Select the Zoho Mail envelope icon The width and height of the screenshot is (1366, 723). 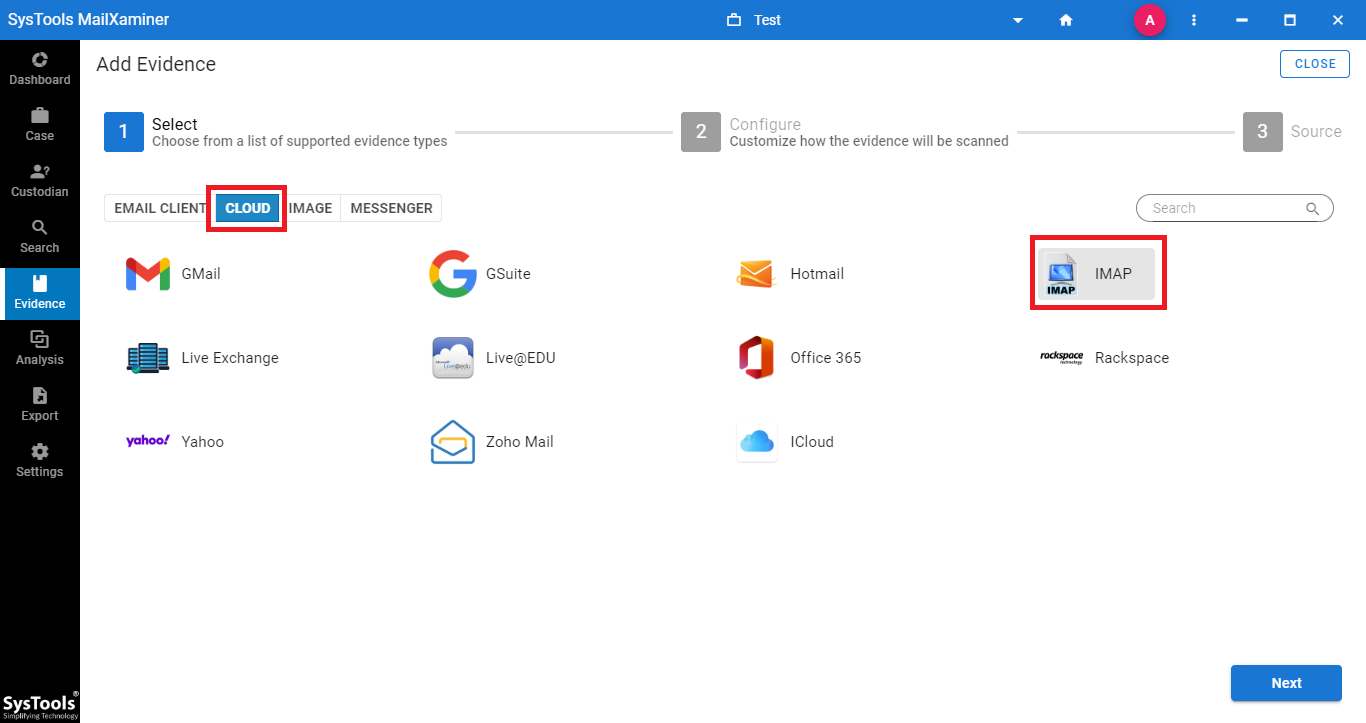point(453,442)
